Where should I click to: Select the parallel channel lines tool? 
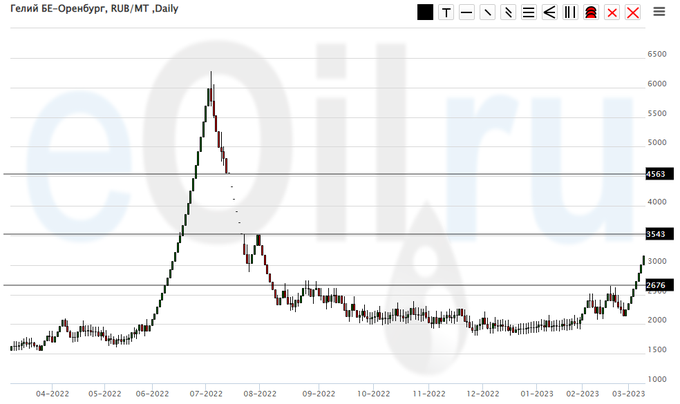(x=508, y=13)
